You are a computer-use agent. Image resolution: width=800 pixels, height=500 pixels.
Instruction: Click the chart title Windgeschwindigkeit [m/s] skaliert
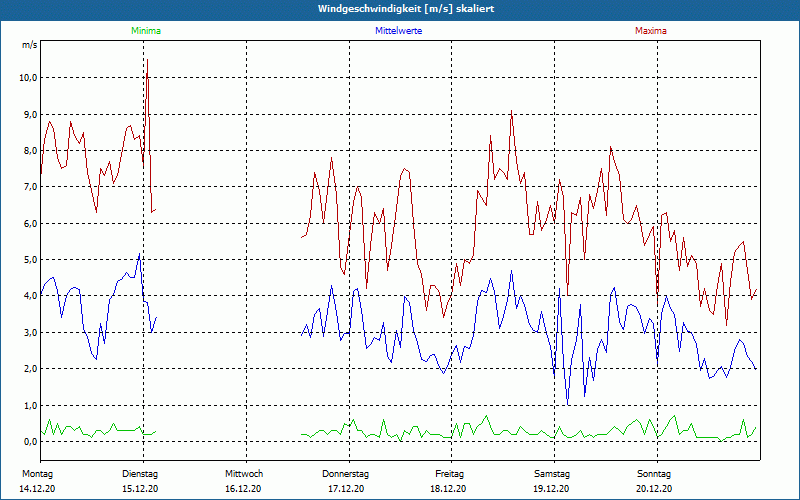click(406, 9)
